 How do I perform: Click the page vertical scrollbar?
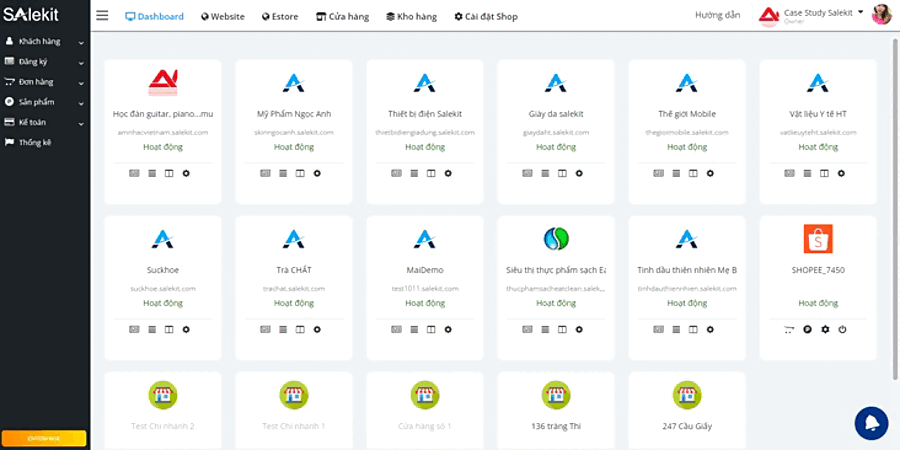(x=895, y=208)
